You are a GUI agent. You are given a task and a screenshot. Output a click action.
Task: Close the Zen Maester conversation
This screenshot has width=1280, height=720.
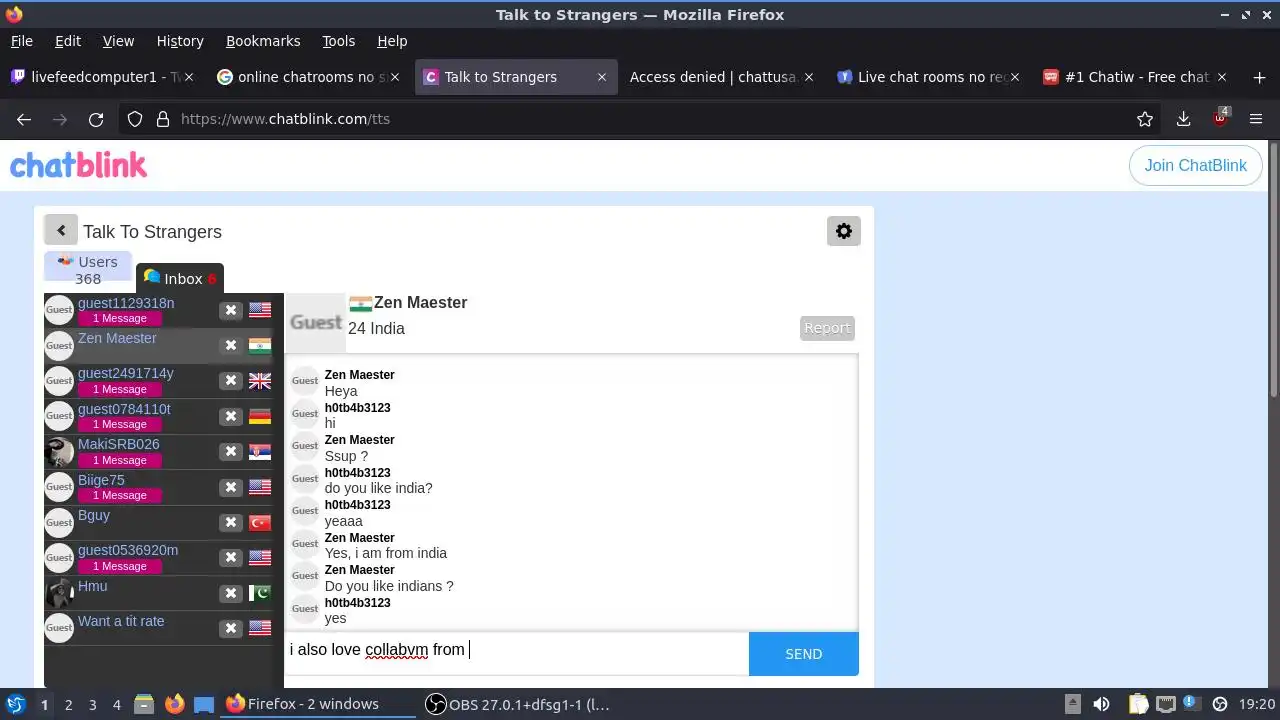231,345
